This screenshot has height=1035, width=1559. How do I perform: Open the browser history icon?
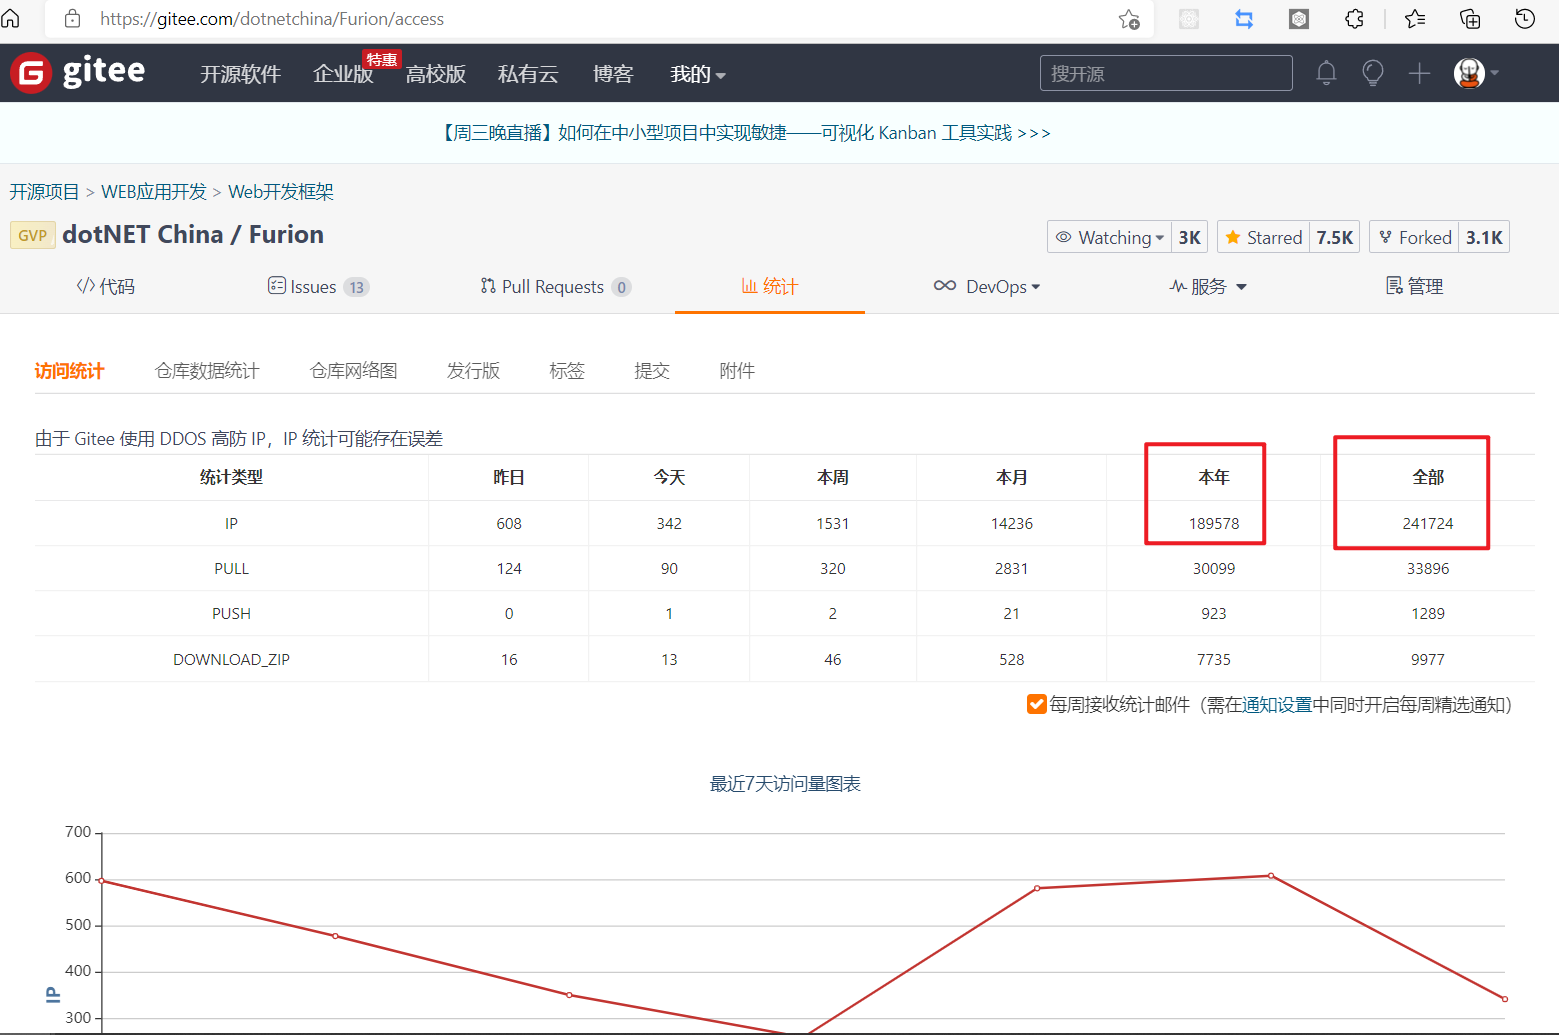pyautogui.click(x=1525, y=19)
